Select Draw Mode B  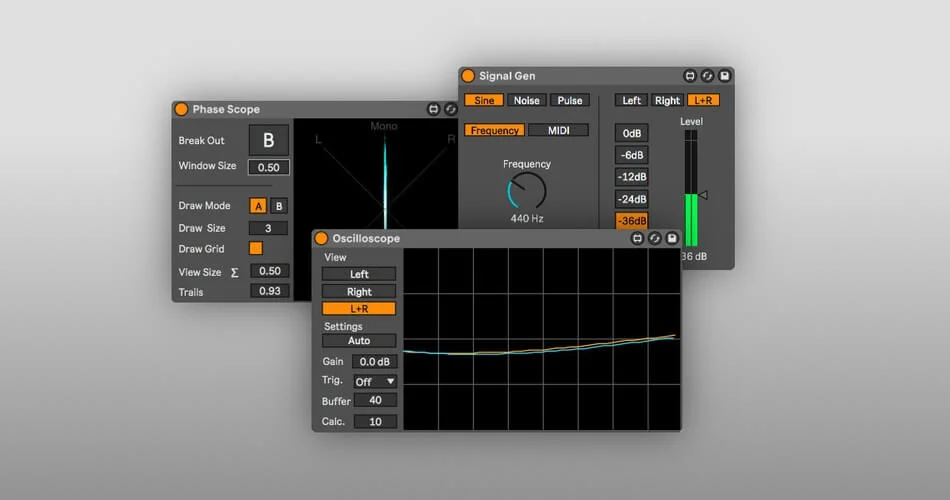279,206
